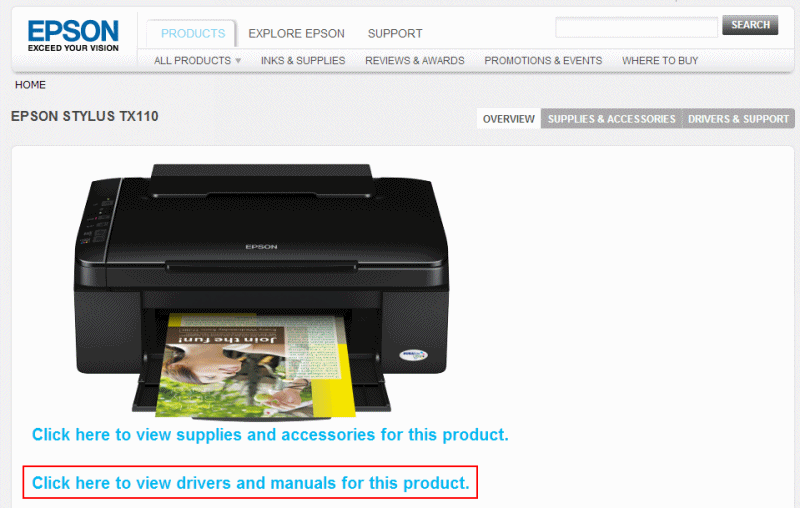
Task: Switch to Drivers & Support tab
Action: click(738, 119)
